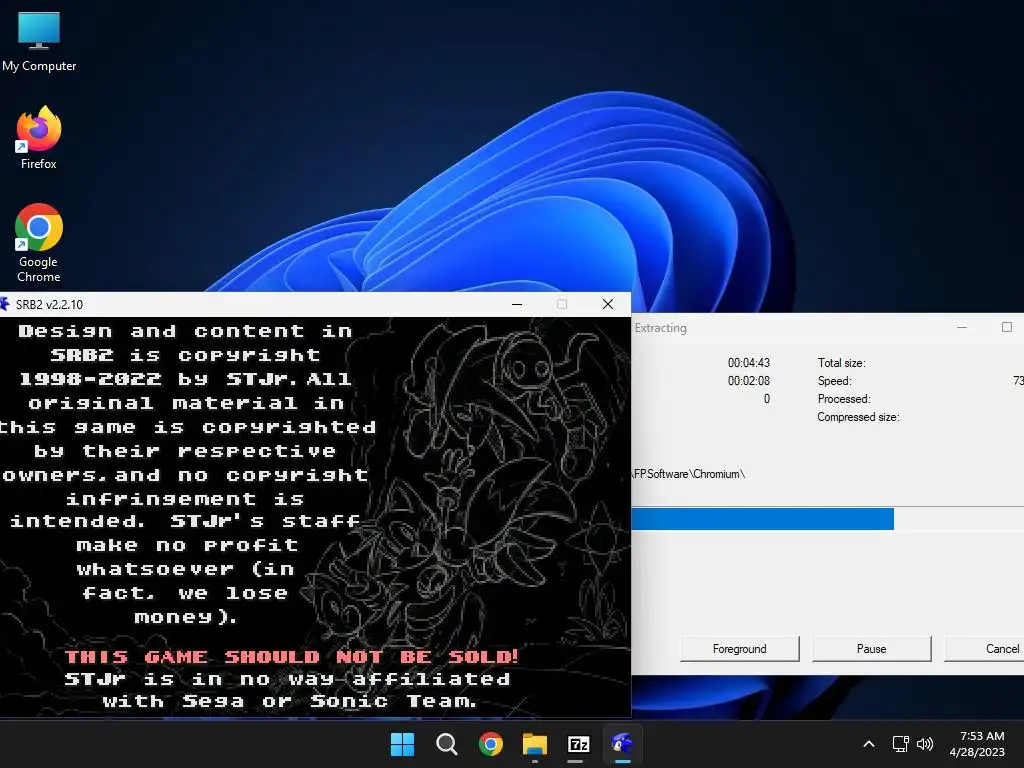This screenshot has width=1024, height=768.
Task: Open the My Computer desktop icon
Action: click(x=39, y=41)
